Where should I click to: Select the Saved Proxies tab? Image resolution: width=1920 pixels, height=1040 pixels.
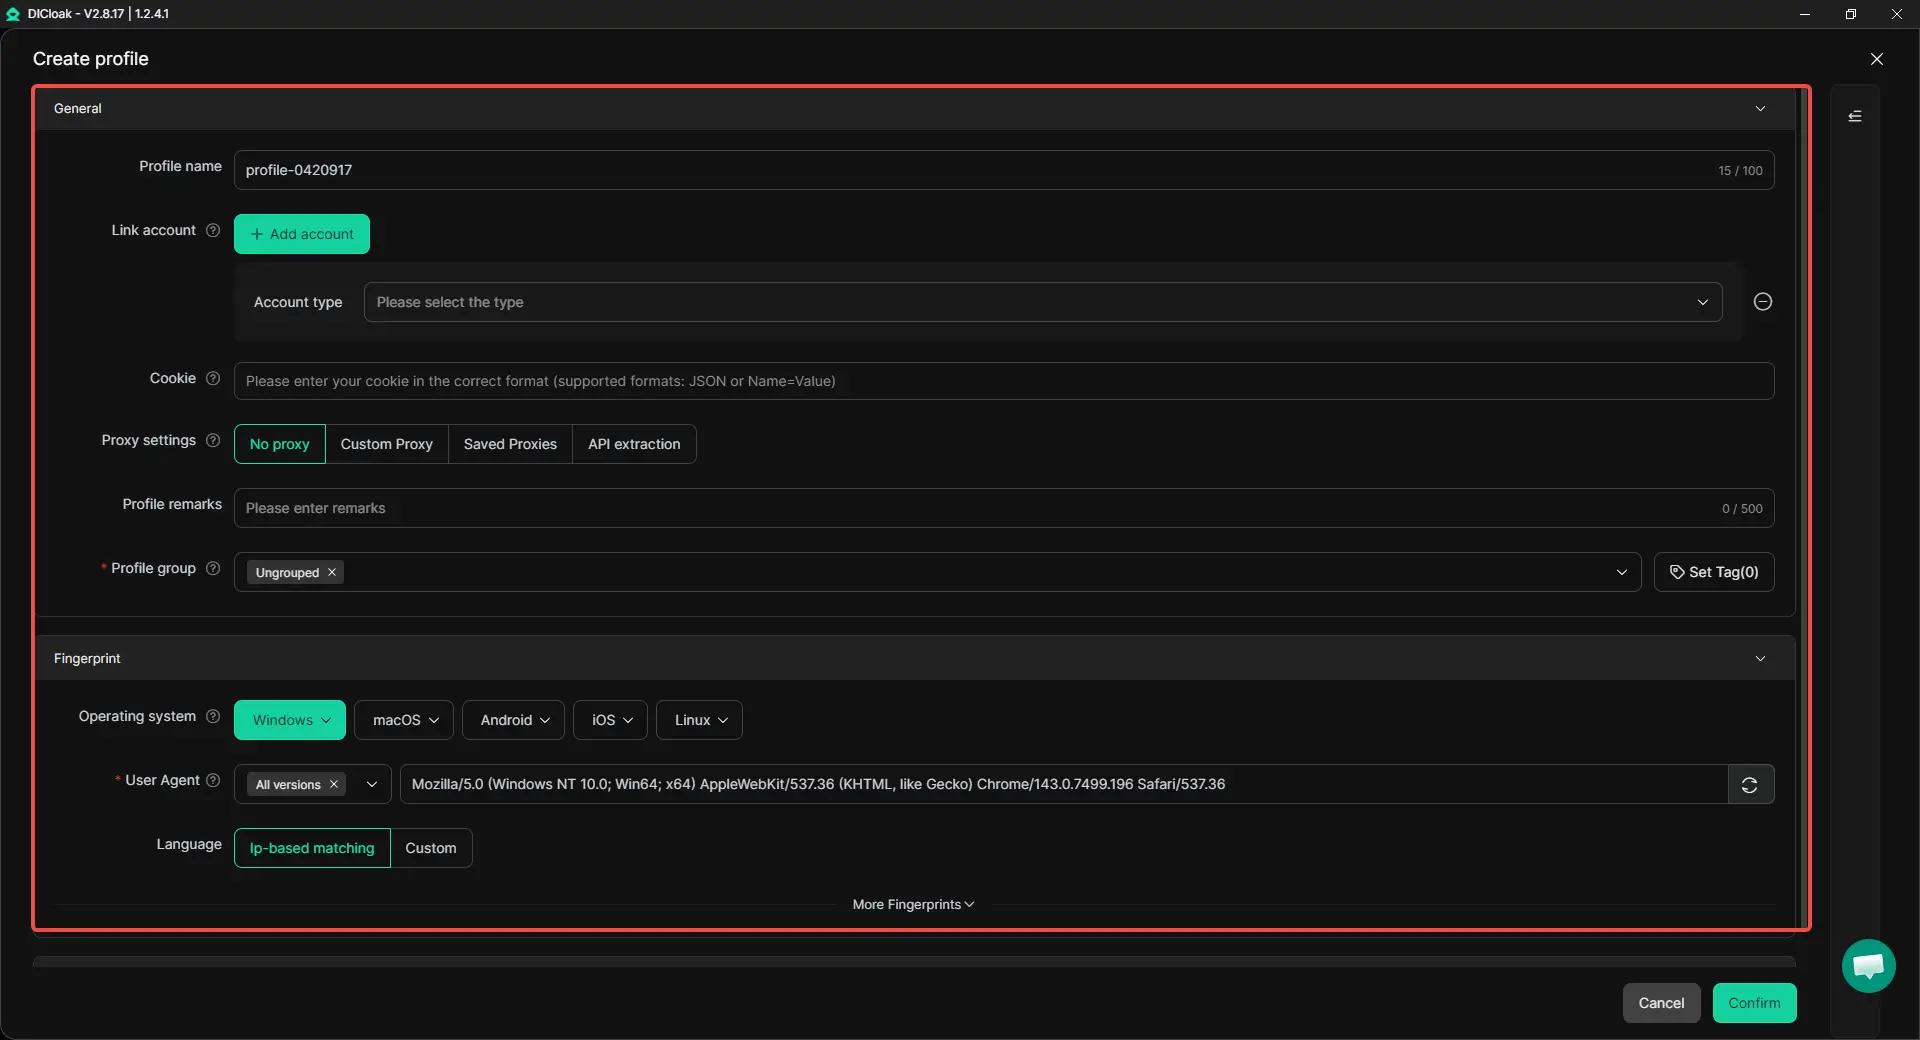tap(510, 444)
